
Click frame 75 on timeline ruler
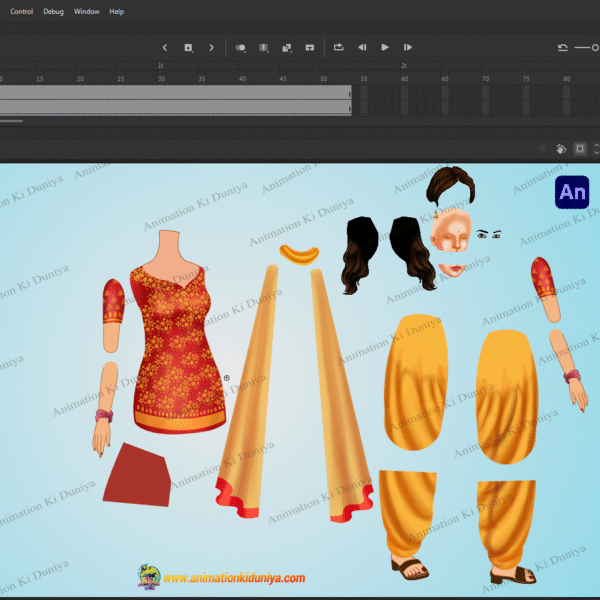526,78
